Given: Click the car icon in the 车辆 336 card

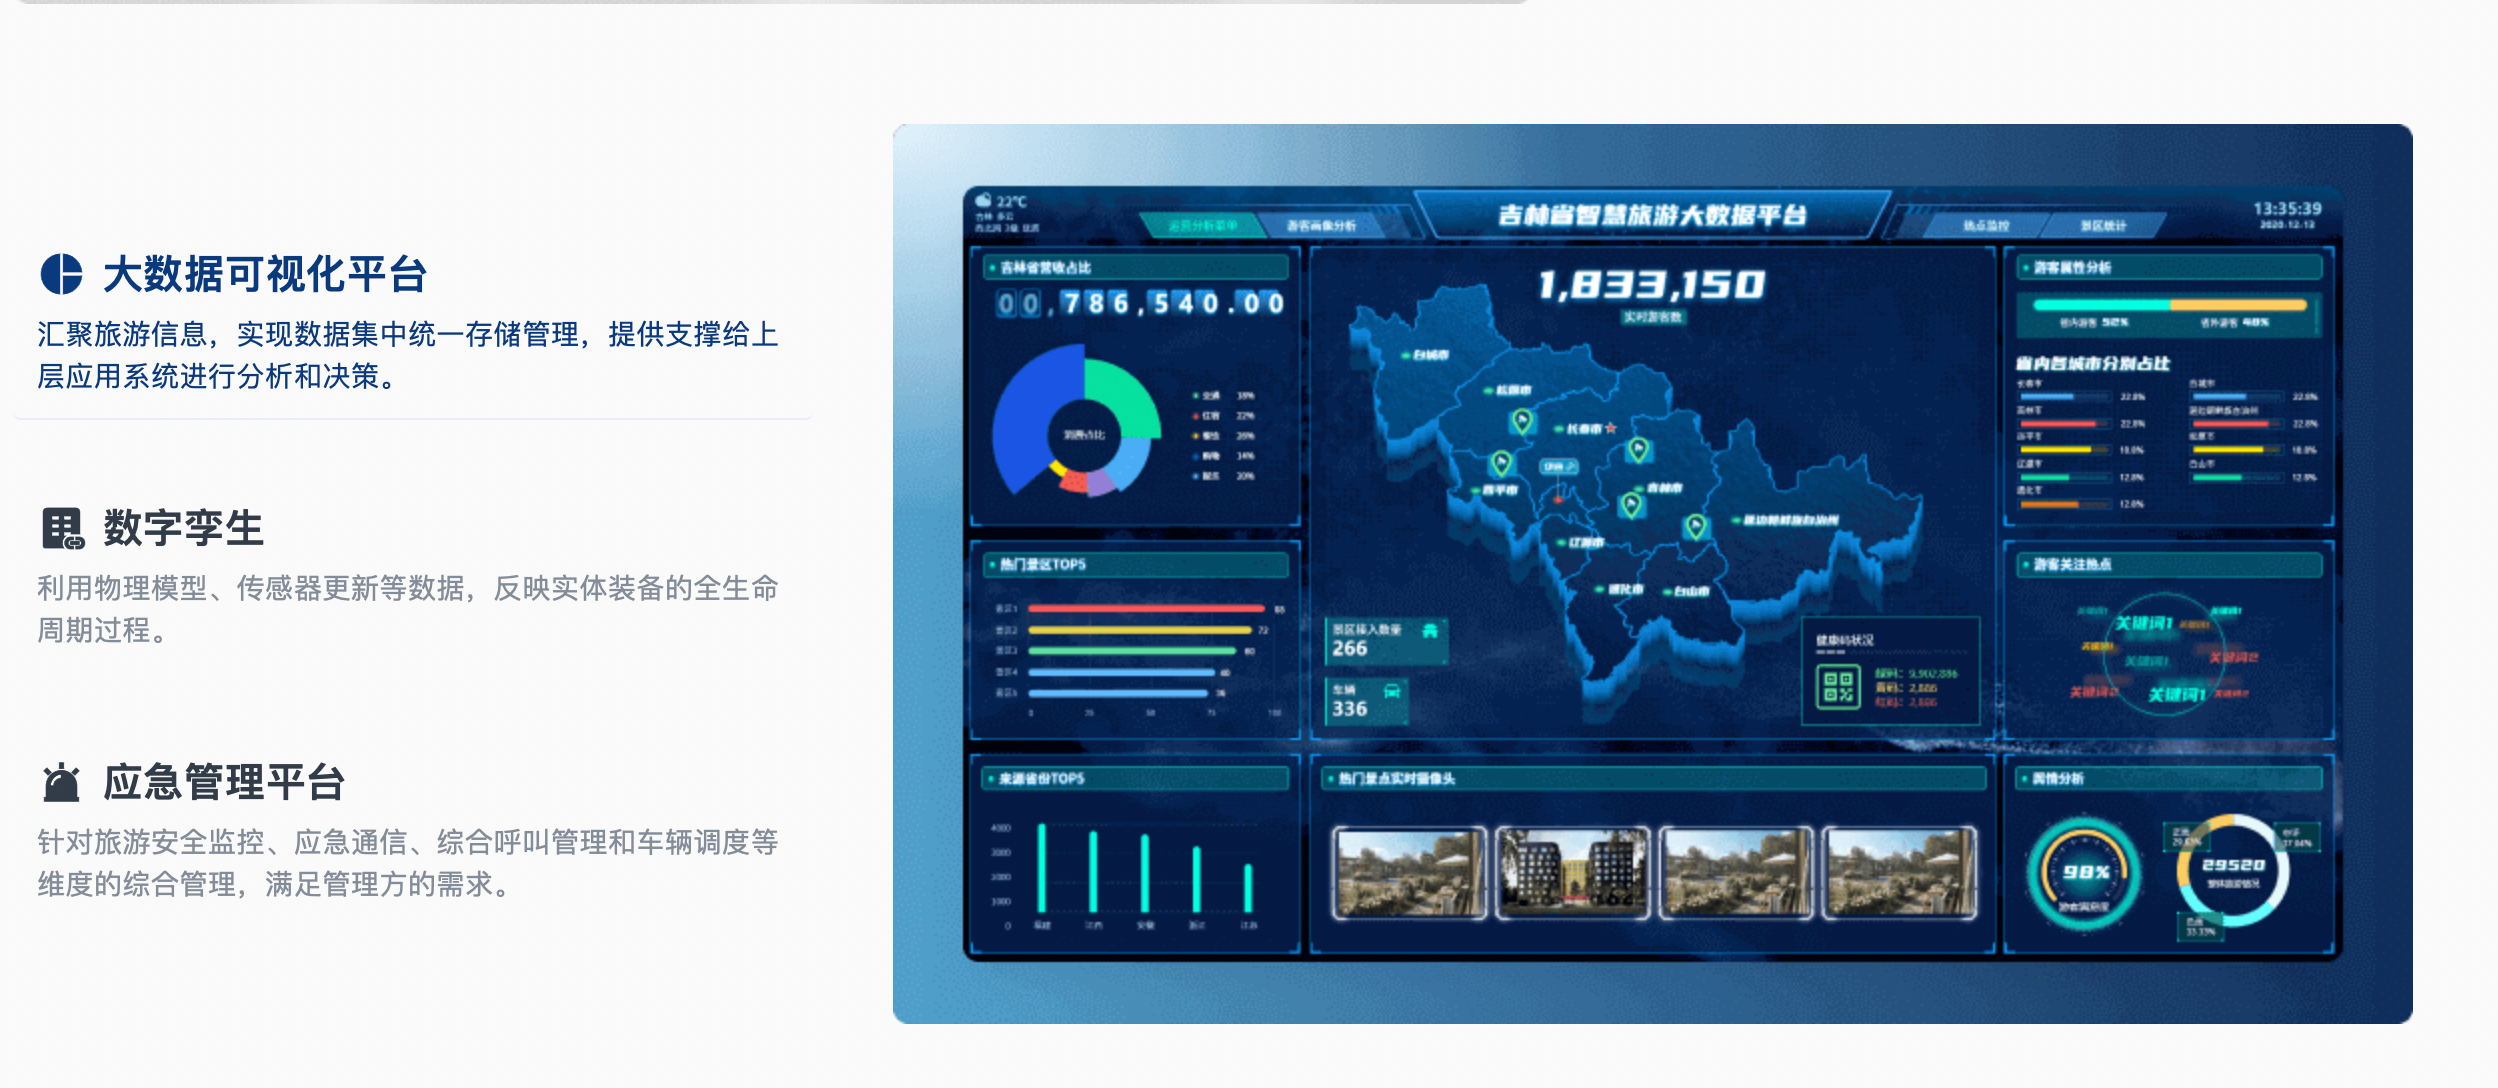Looking at the screenshot, I should pos(1391,691).
